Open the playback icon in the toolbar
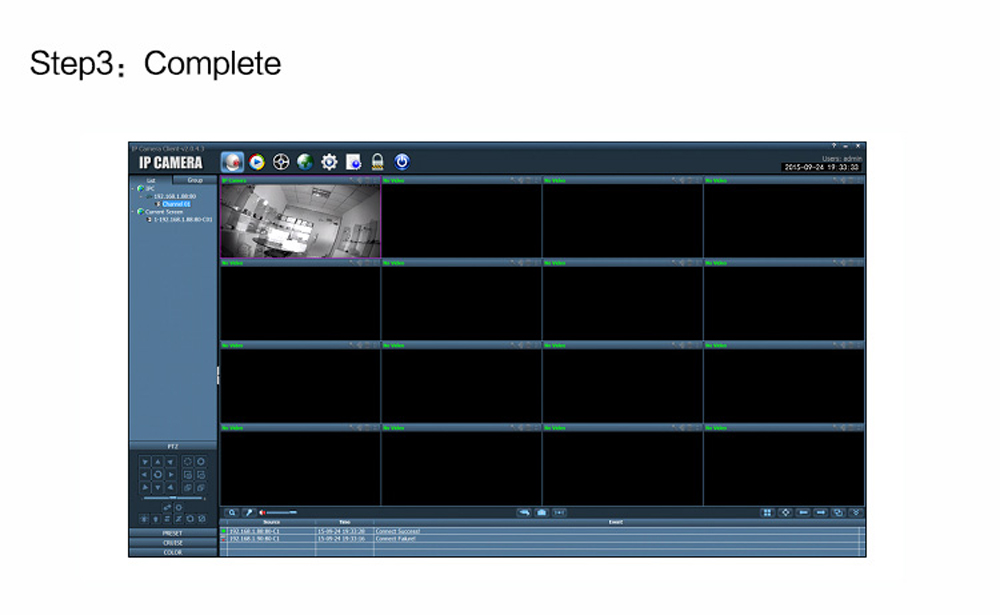This screenshot has height=615, width=1000. click(x=257, y=161)
